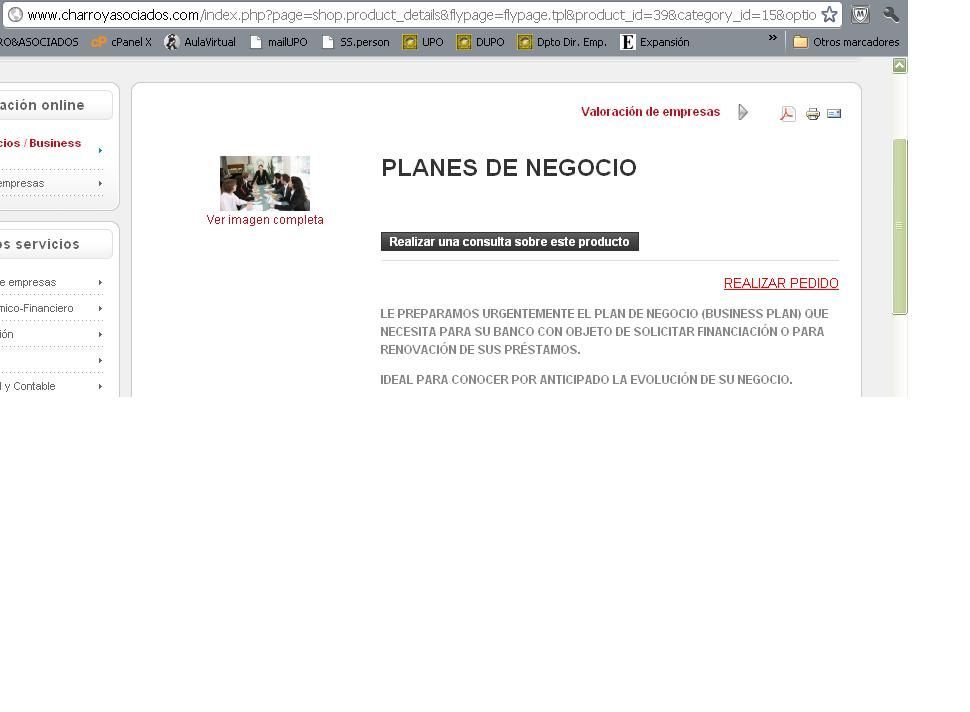Image resolution: width=970 pixels, height=712 pixels.
Task: Open the Ver imagen completa link
Action: pyautogui.click(x=265, y=220)
